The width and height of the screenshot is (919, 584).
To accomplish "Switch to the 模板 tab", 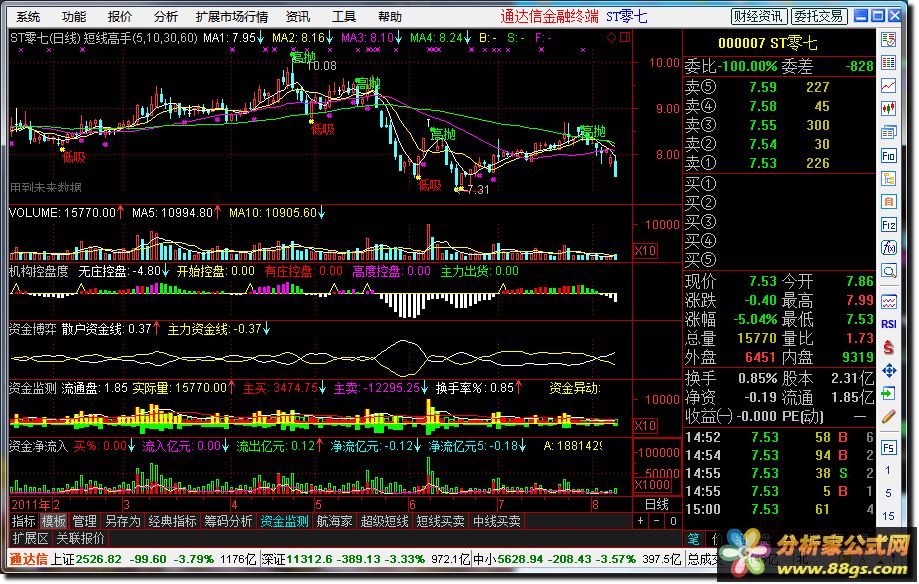I will [54, 521].
